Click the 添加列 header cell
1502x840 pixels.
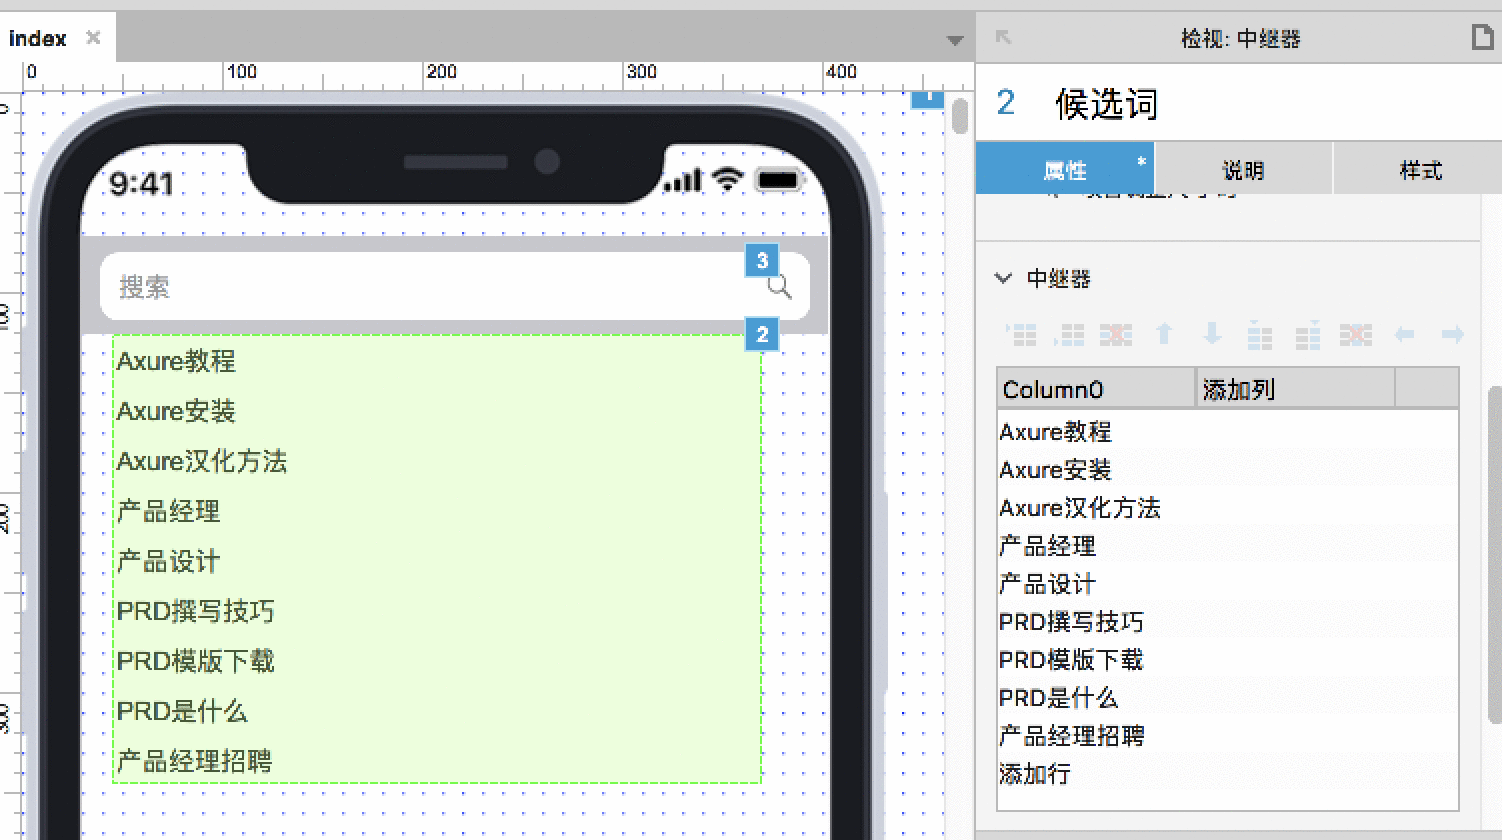coord(1295,389)
